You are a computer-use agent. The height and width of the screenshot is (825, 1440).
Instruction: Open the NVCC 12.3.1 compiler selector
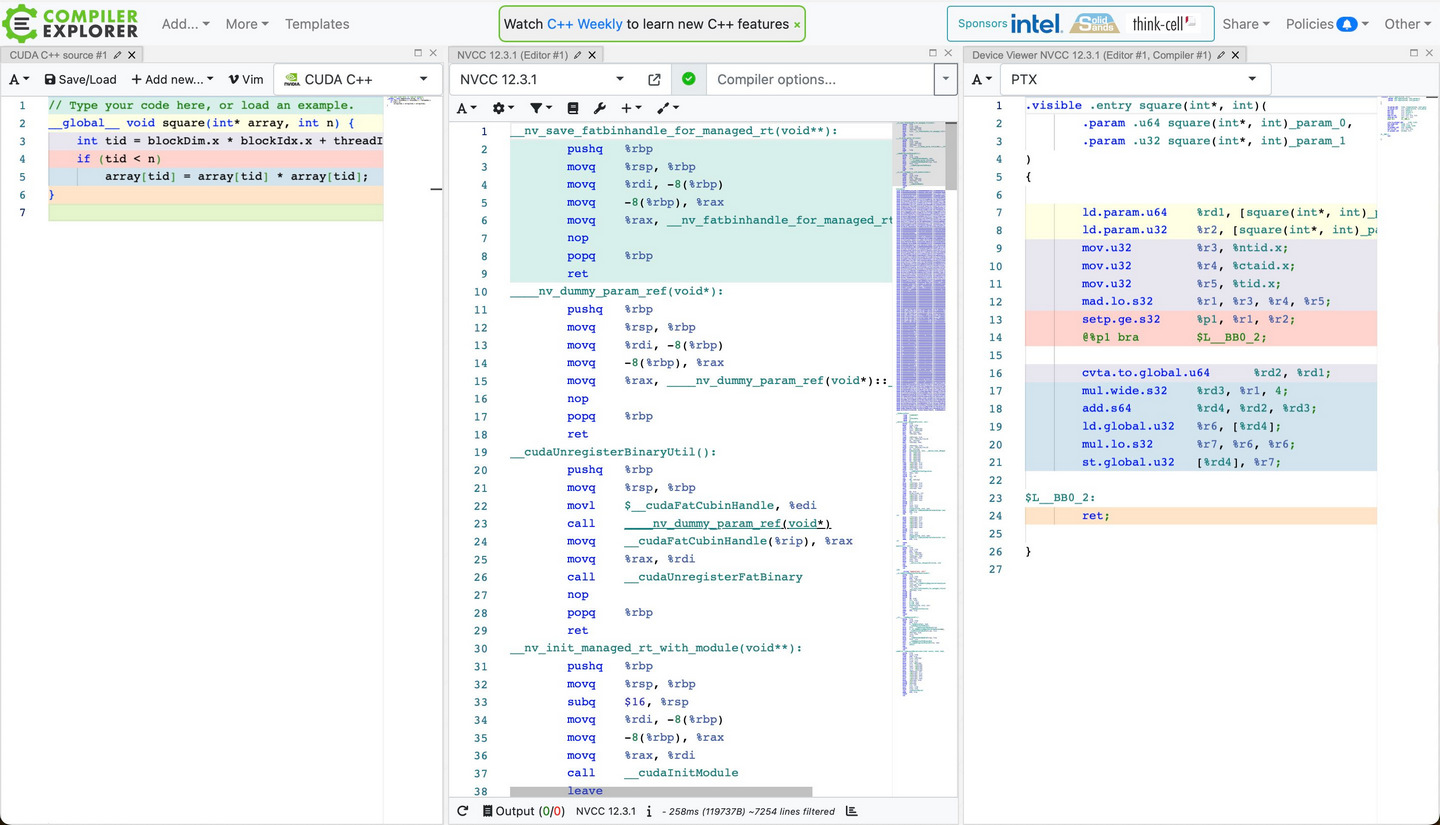(x=540, y=79)
